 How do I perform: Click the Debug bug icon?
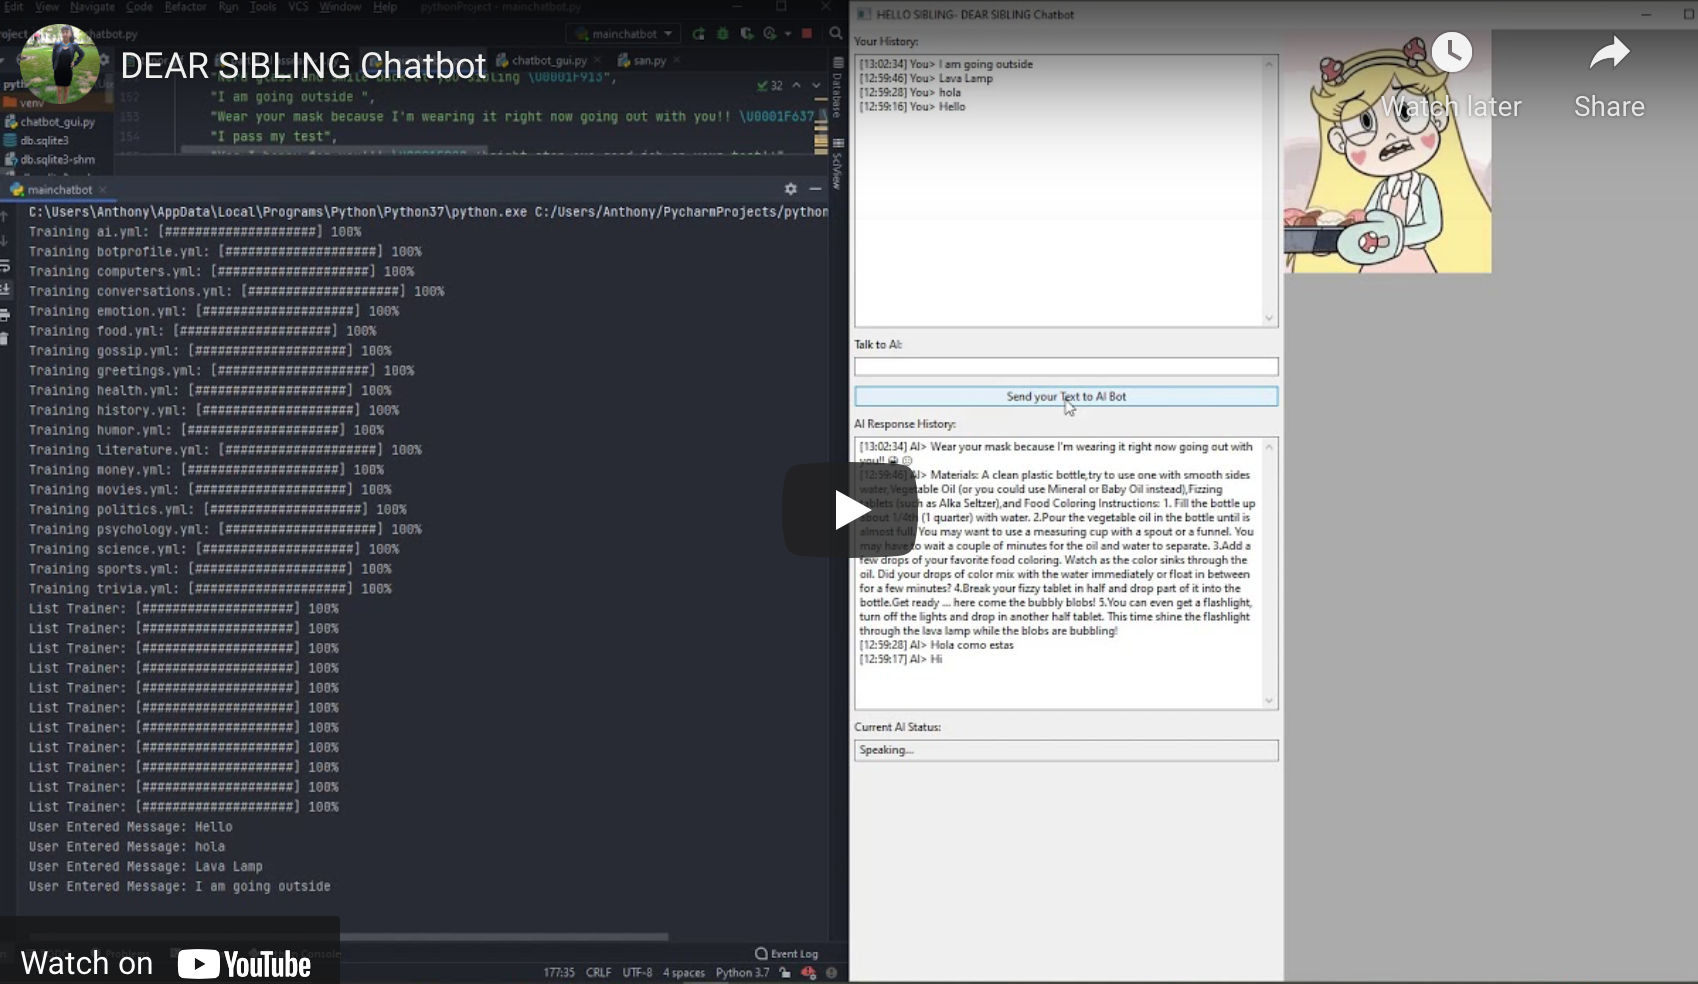(723, 34)
